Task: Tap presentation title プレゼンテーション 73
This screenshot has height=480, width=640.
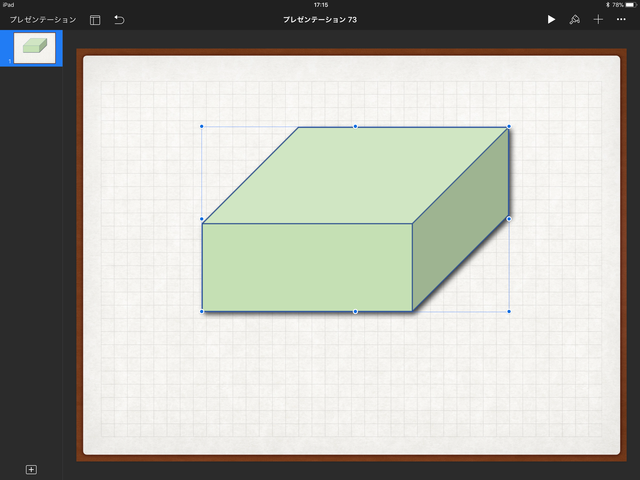Action: (x=320, y=20)
